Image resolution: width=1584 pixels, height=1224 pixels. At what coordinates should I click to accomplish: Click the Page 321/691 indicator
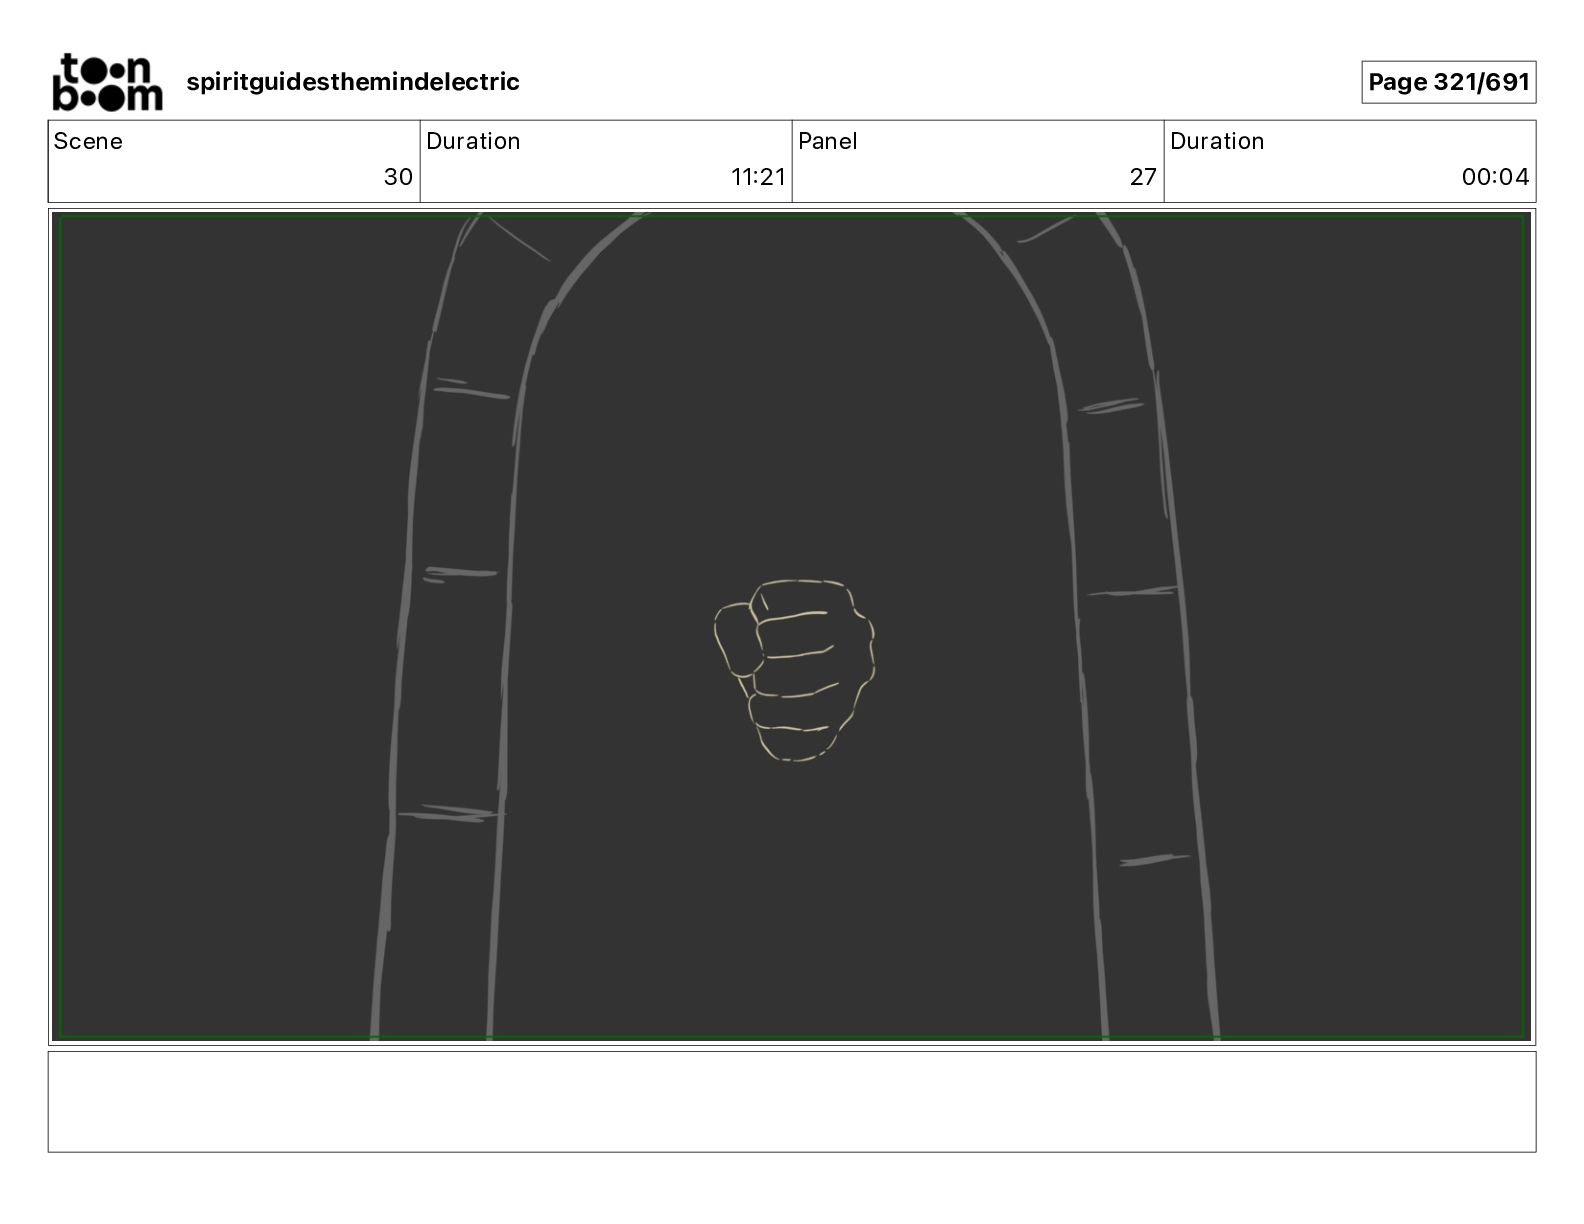coord(1448,82)
